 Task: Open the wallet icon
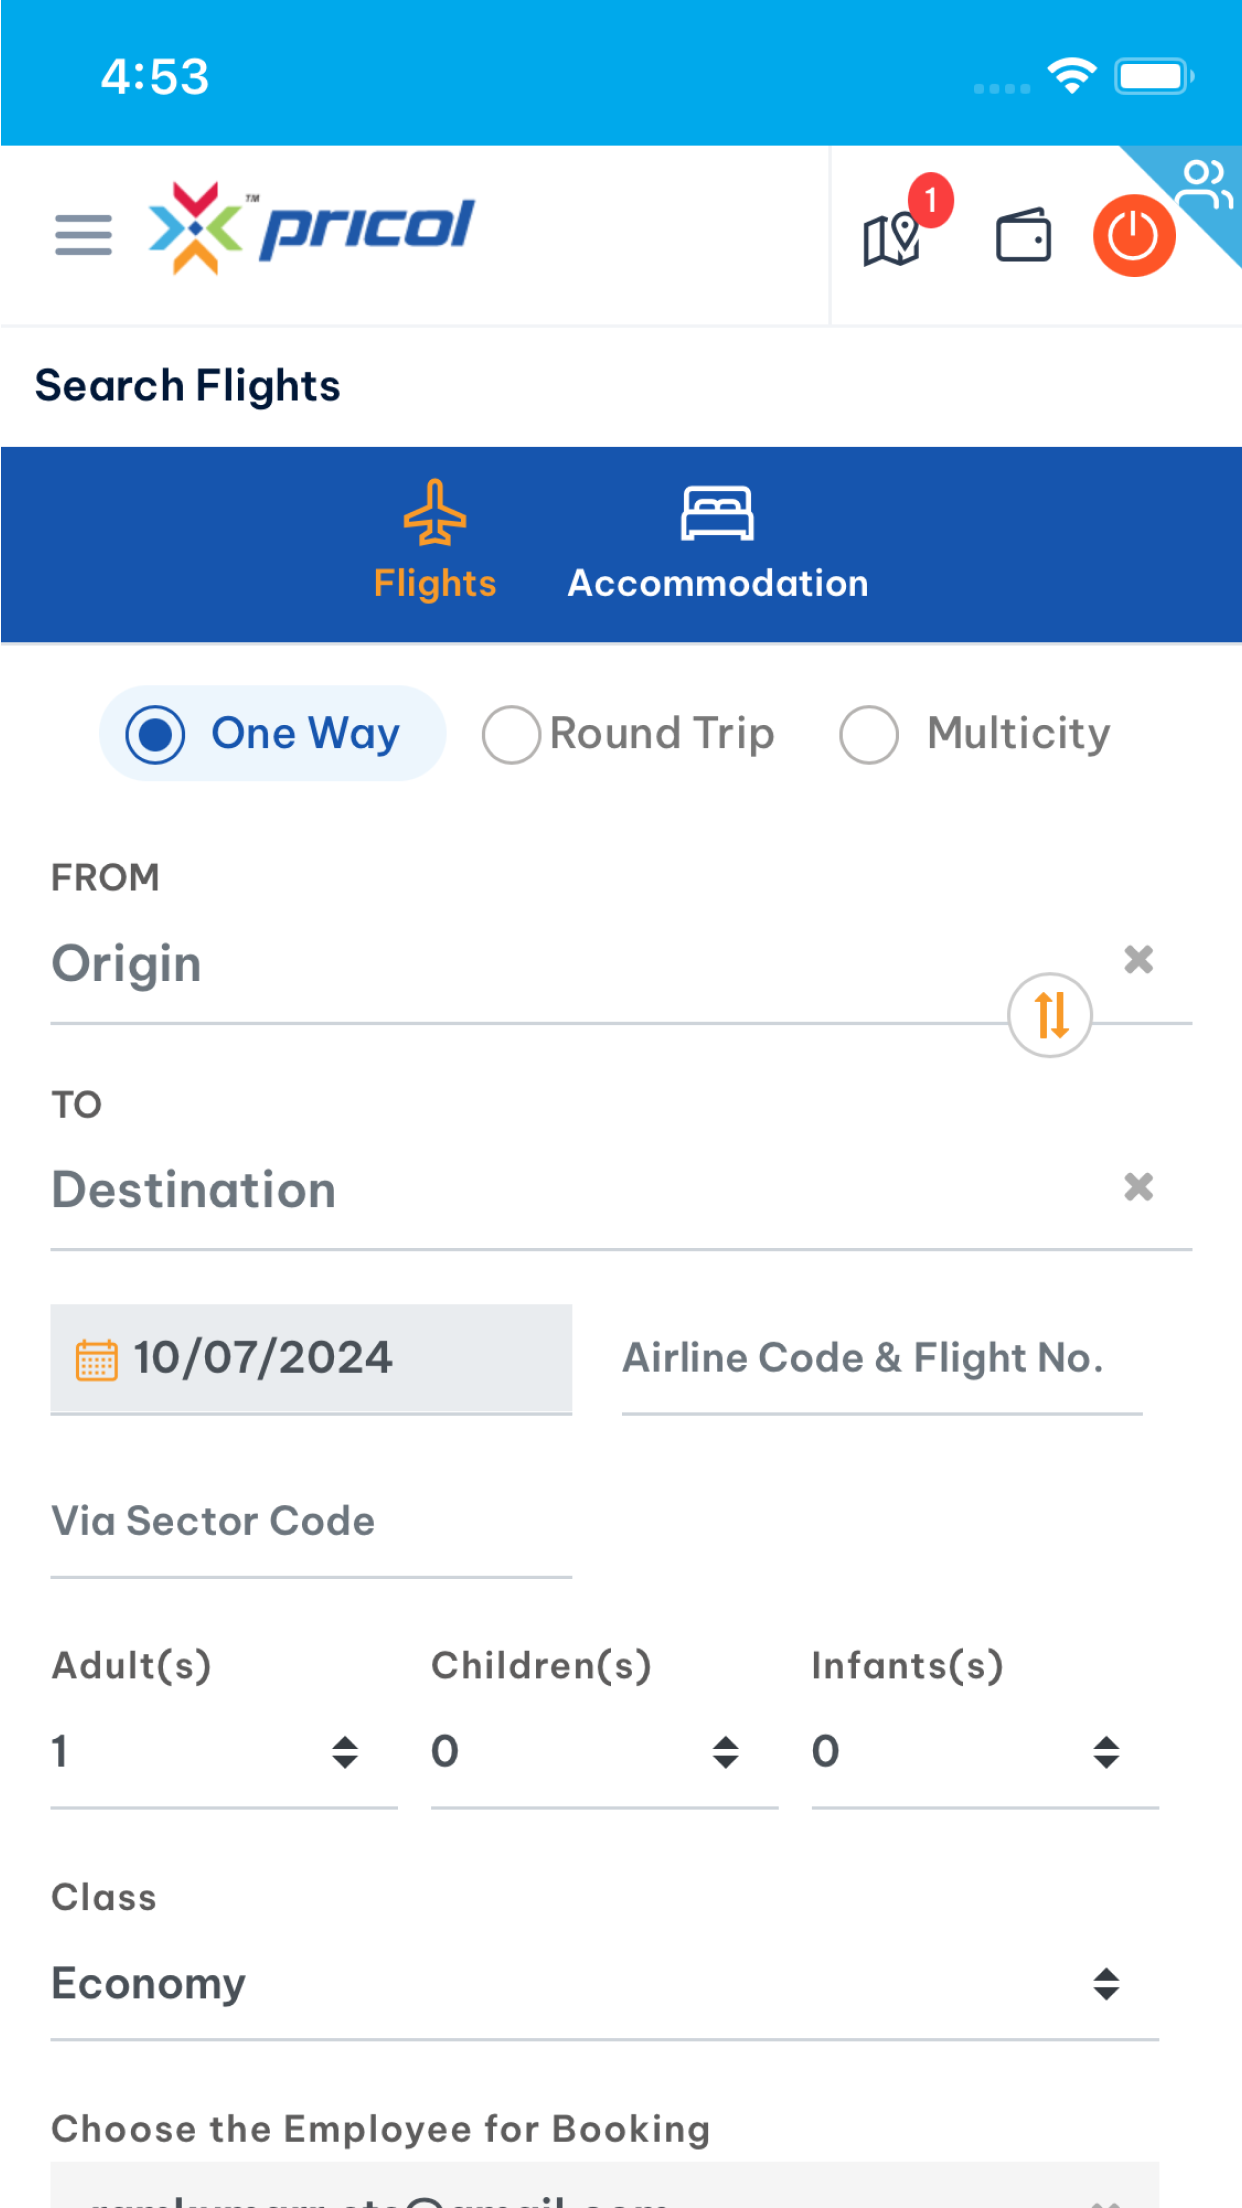[1024, 237]
